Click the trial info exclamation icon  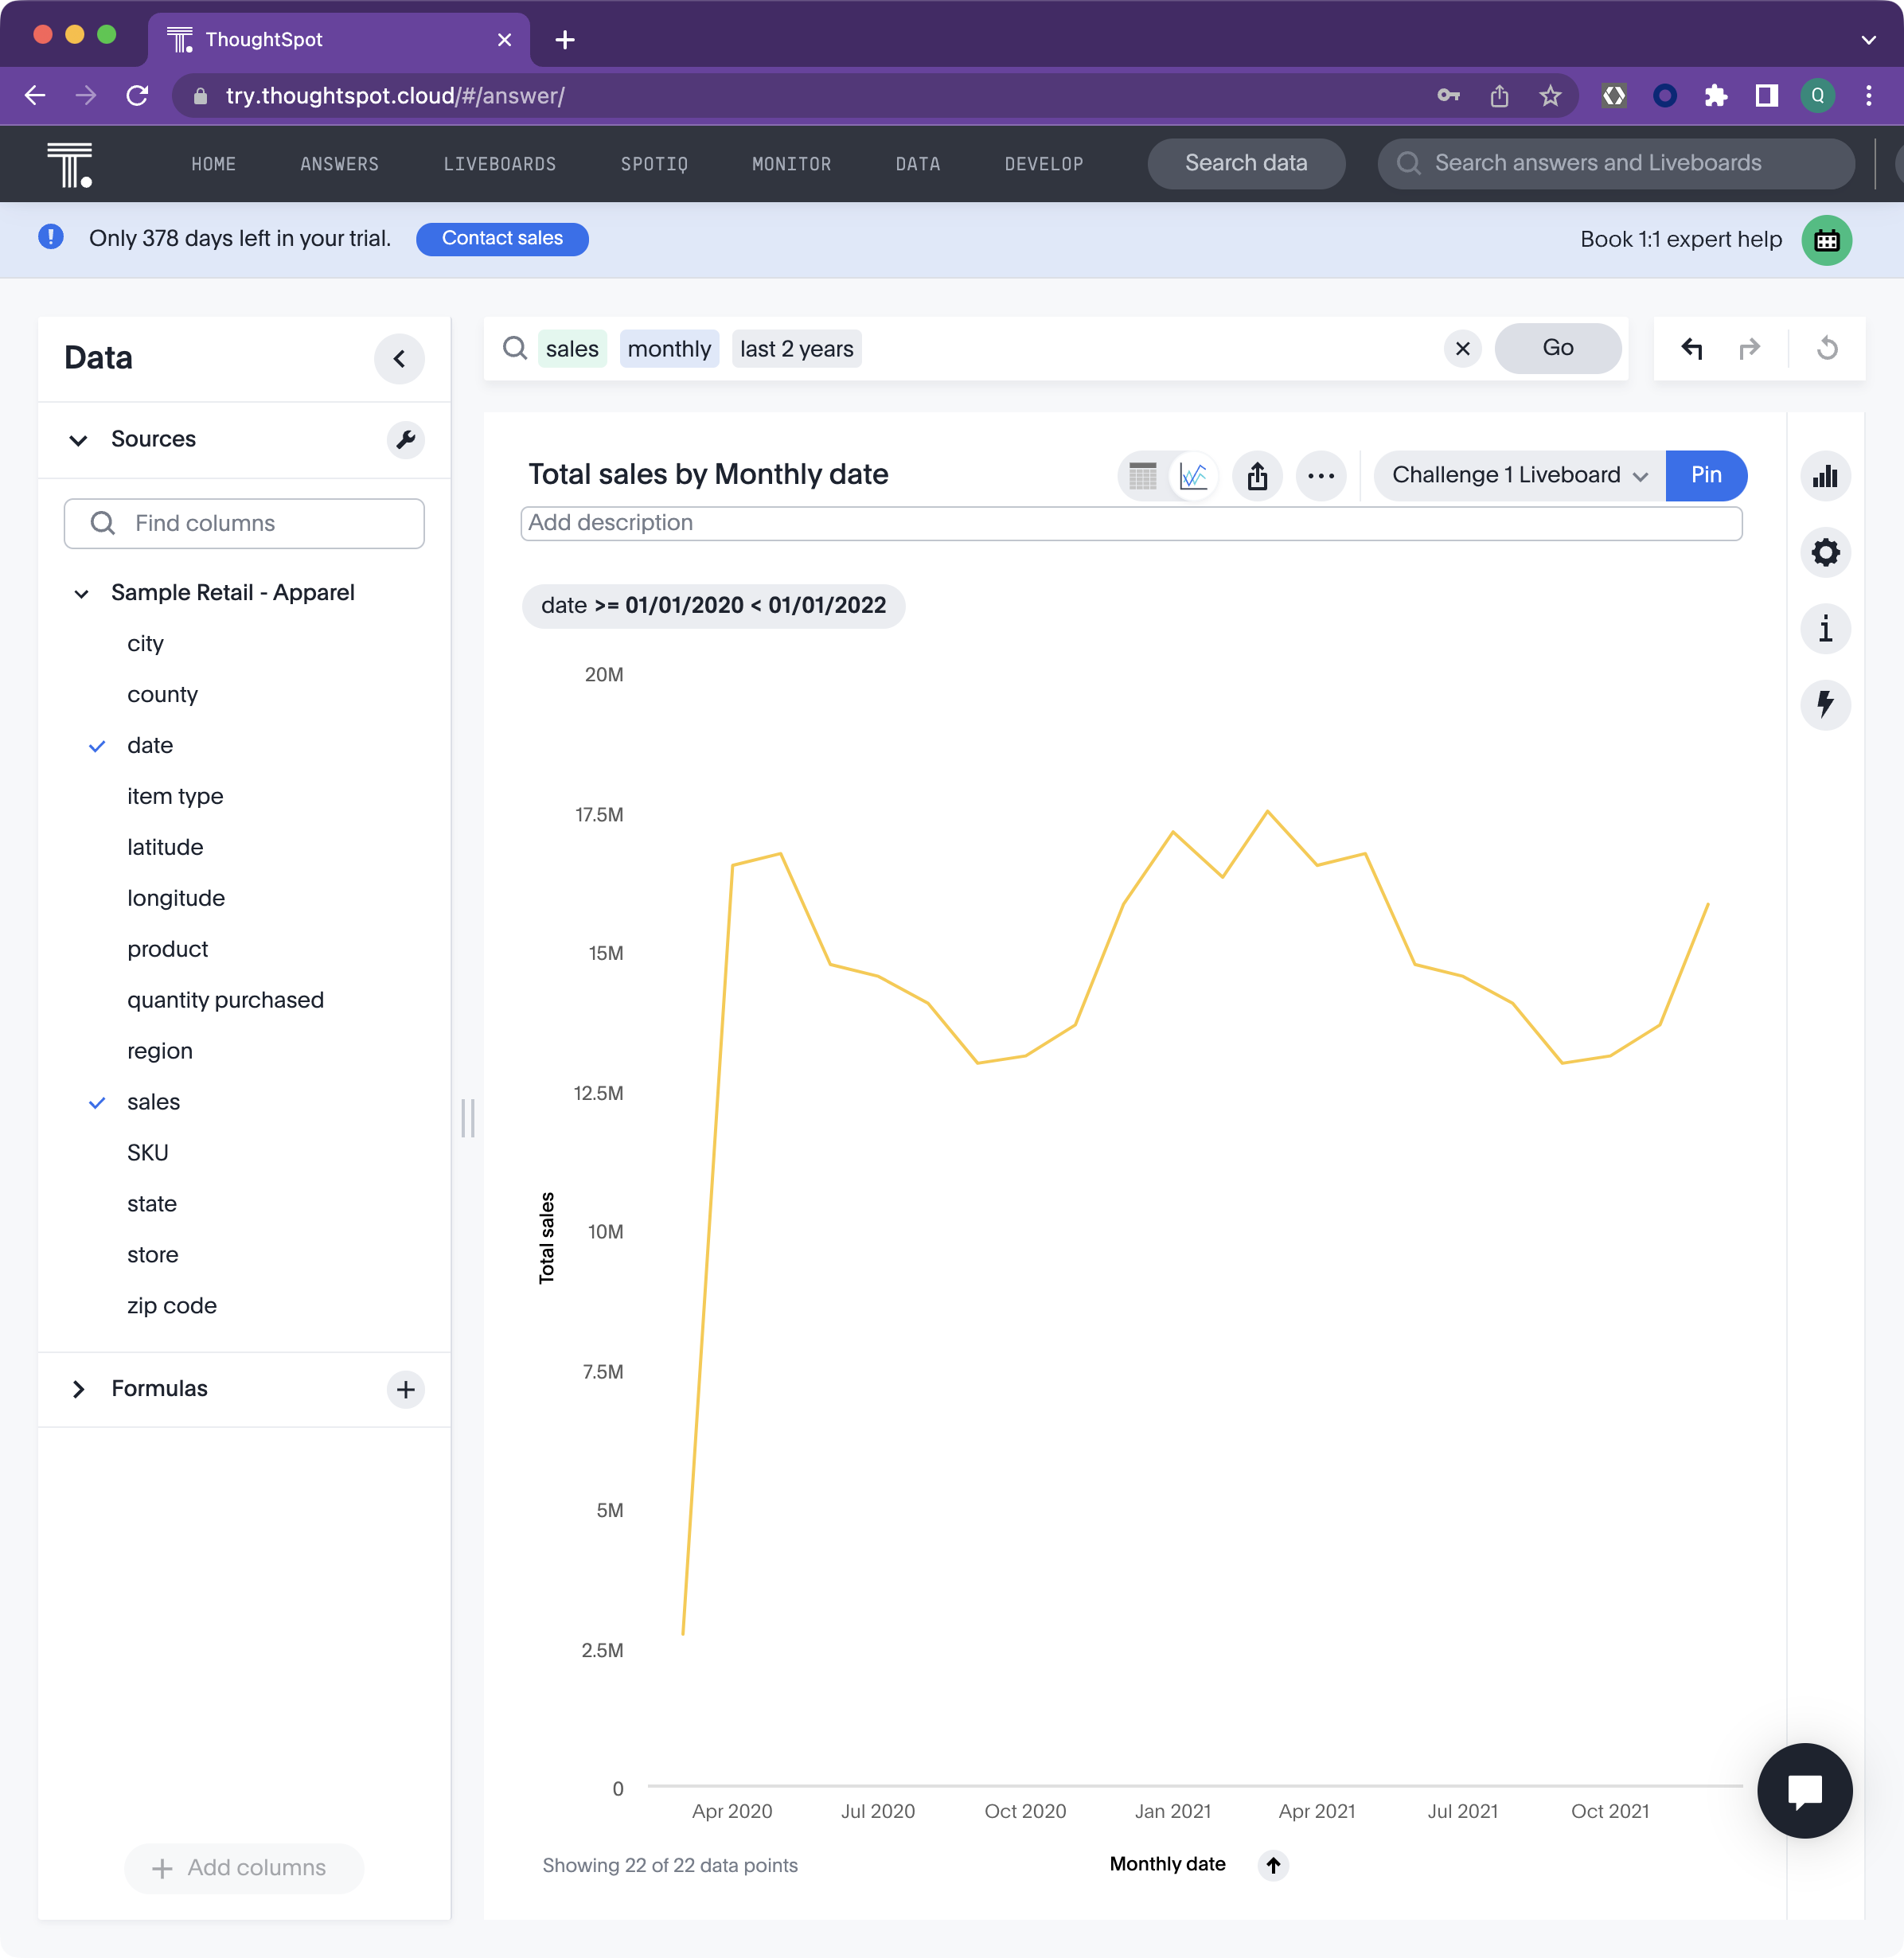[51, 237]
